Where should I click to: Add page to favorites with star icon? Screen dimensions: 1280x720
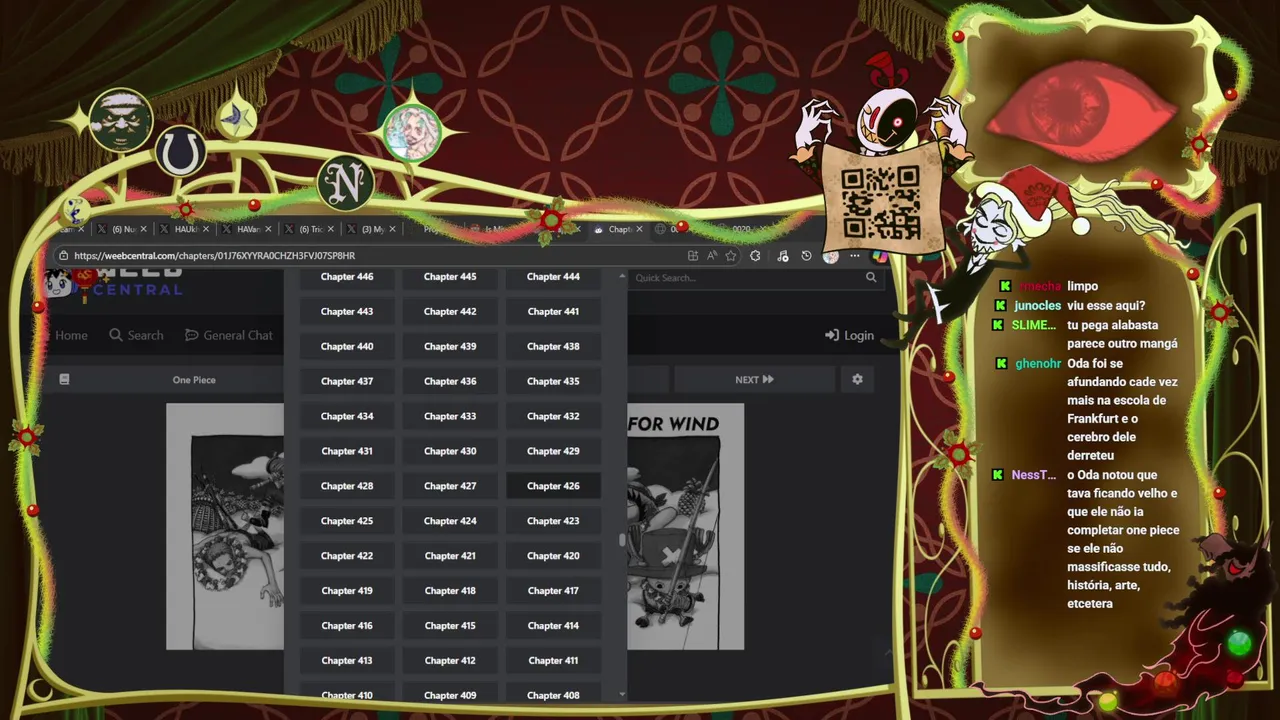click(x=731, y=256)
